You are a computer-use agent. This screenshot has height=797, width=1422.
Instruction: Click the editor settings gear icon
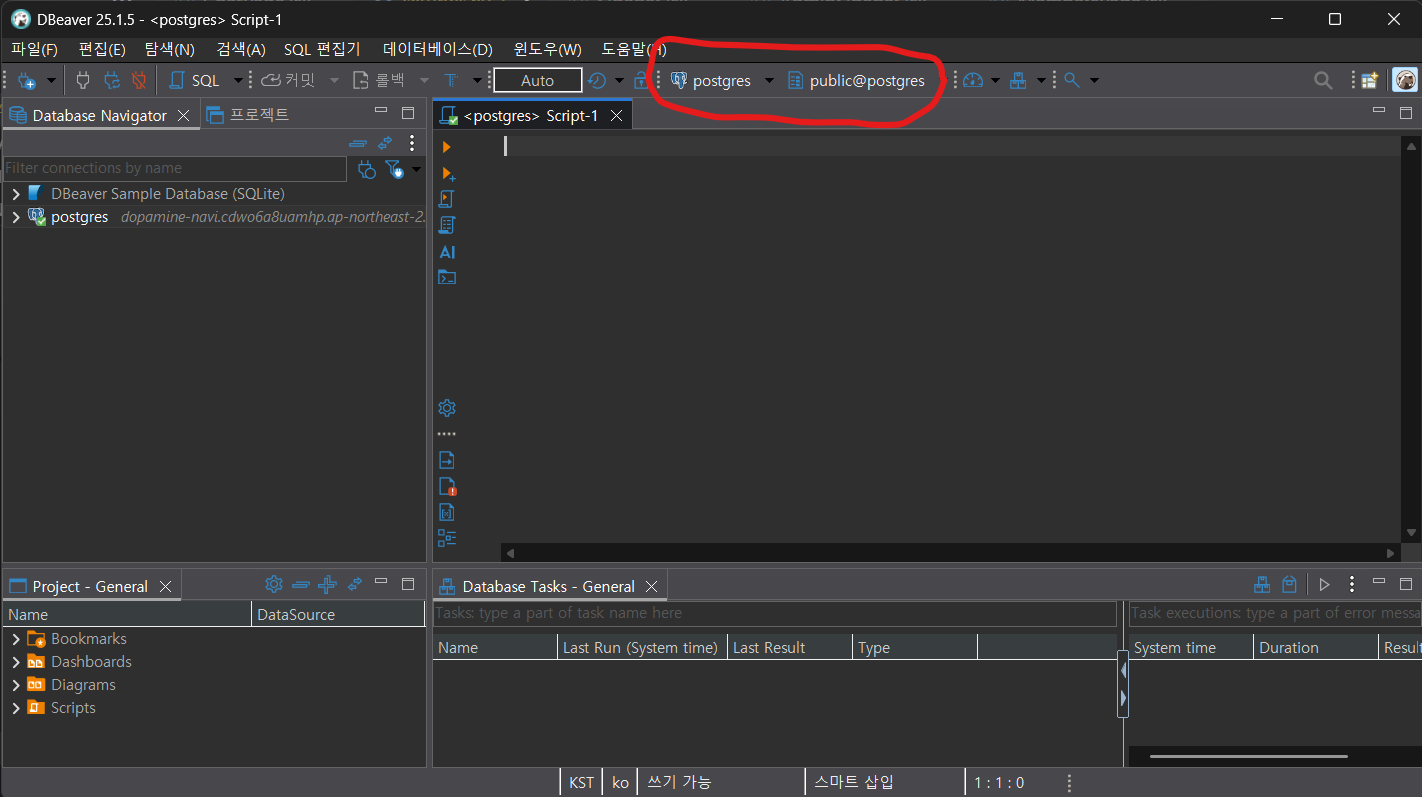447,408
